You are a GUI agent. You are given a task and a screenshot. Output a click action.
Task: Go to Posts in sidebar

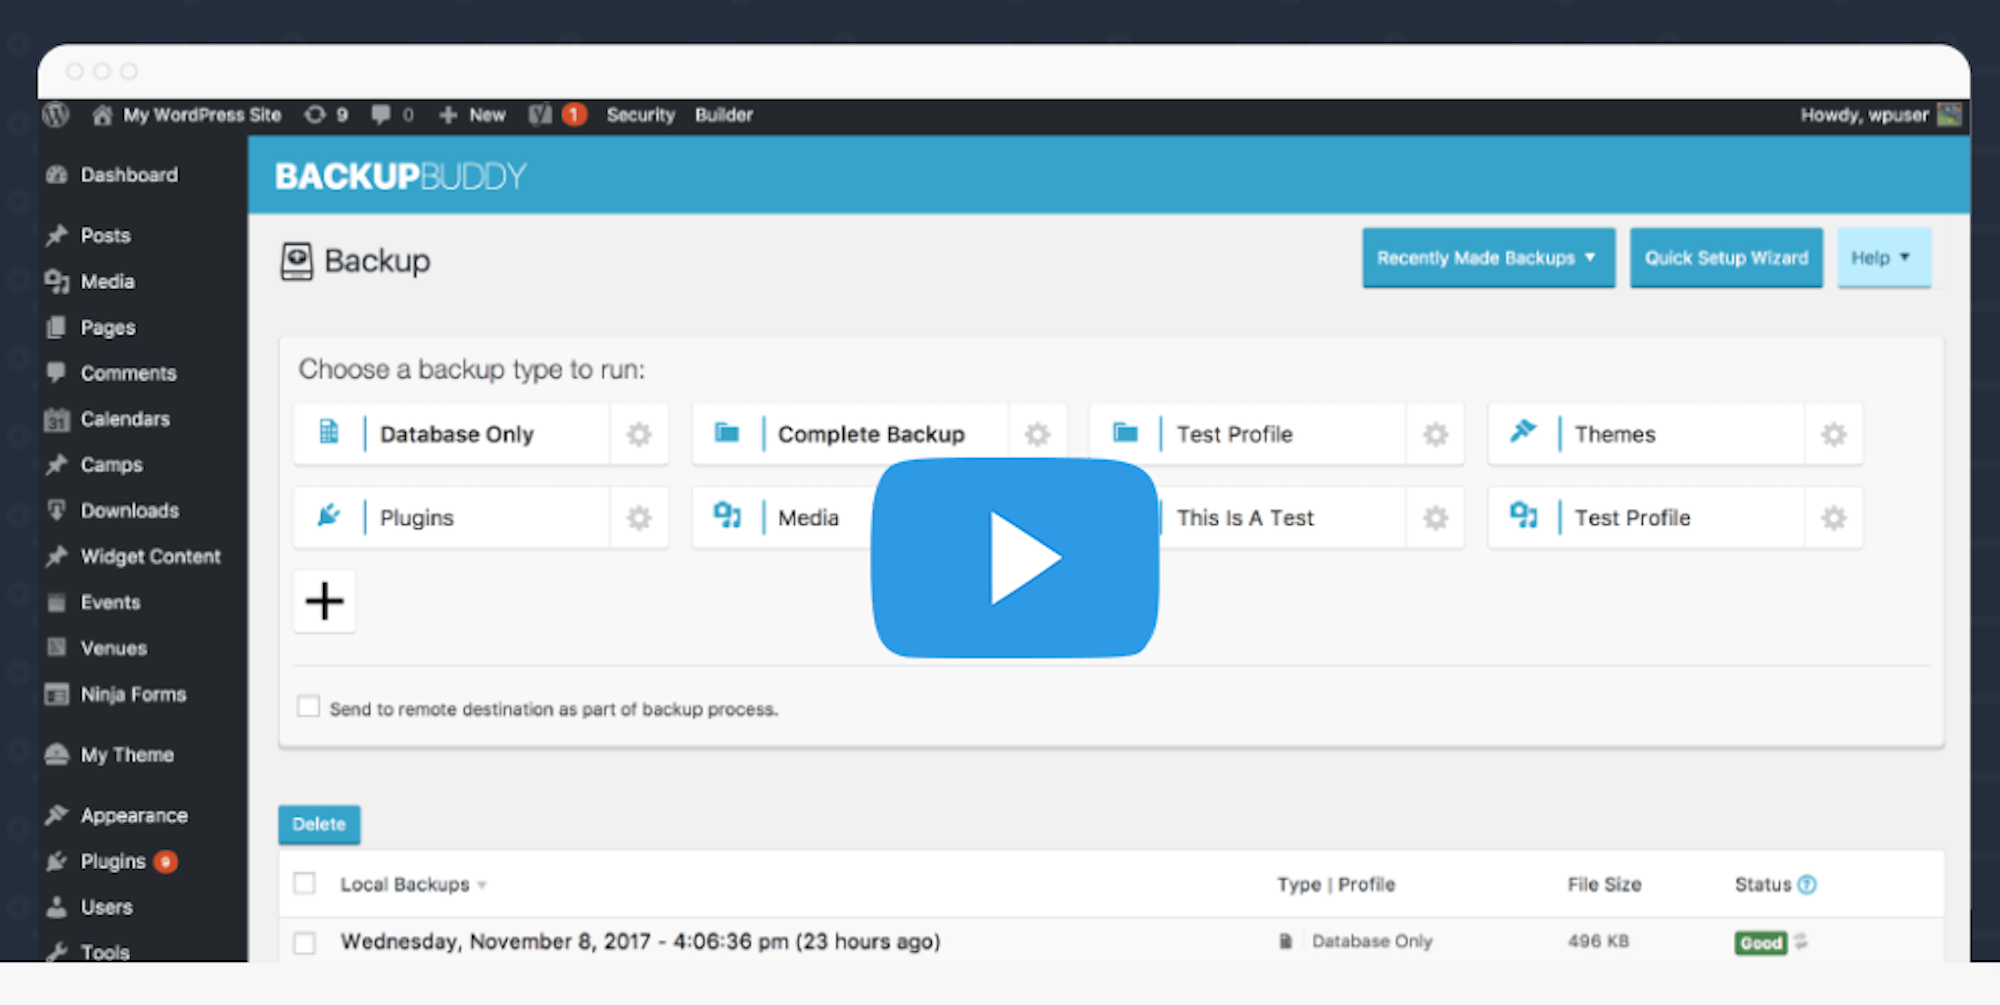click(105, 236)
